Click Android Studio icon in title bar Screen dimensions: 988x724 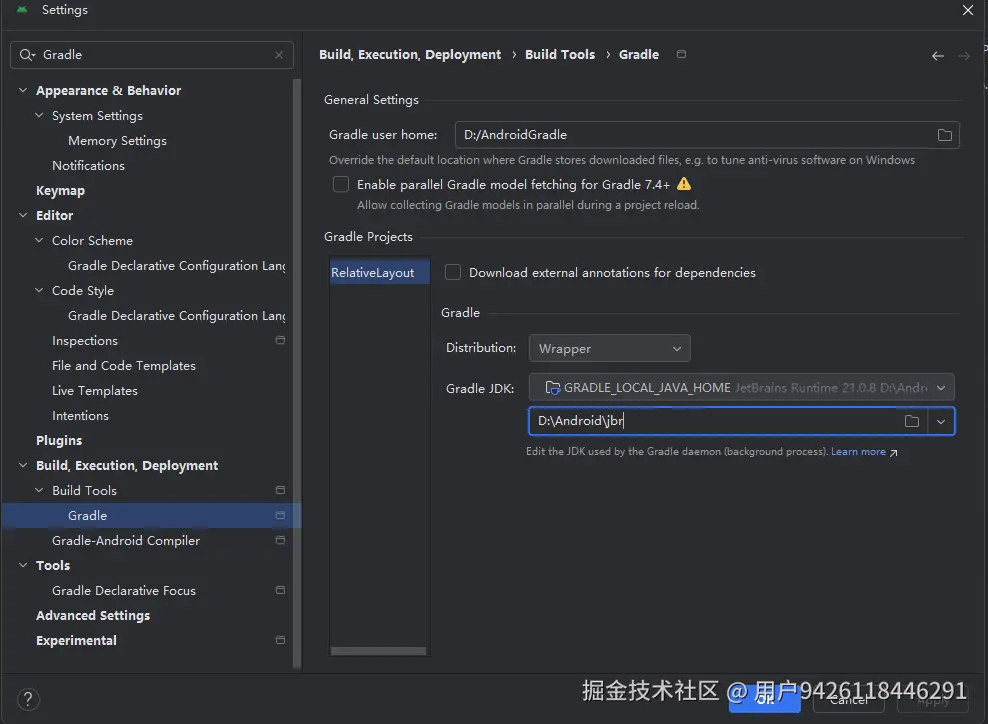22,9
